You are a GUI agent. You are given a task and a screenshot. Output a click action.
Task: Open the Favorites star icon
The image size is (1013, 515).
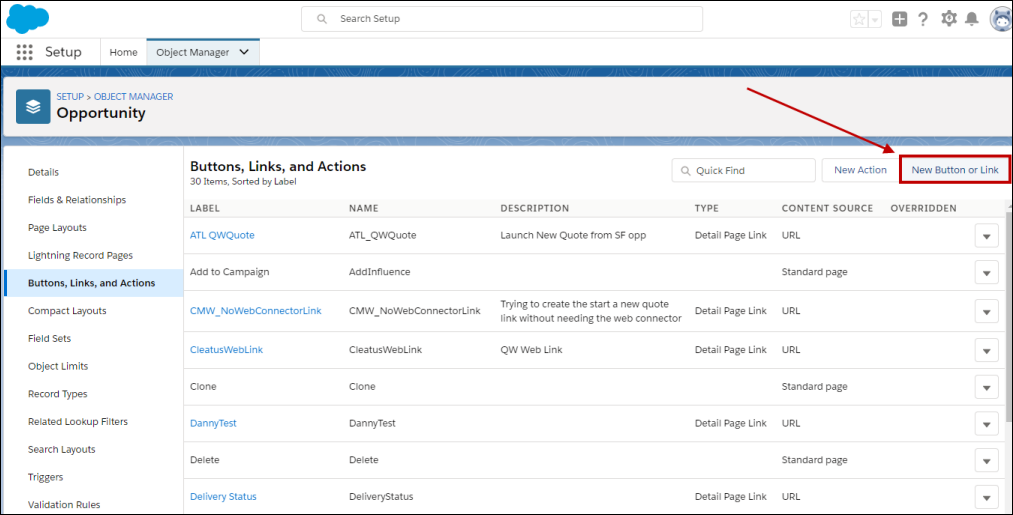coord(859,19)
